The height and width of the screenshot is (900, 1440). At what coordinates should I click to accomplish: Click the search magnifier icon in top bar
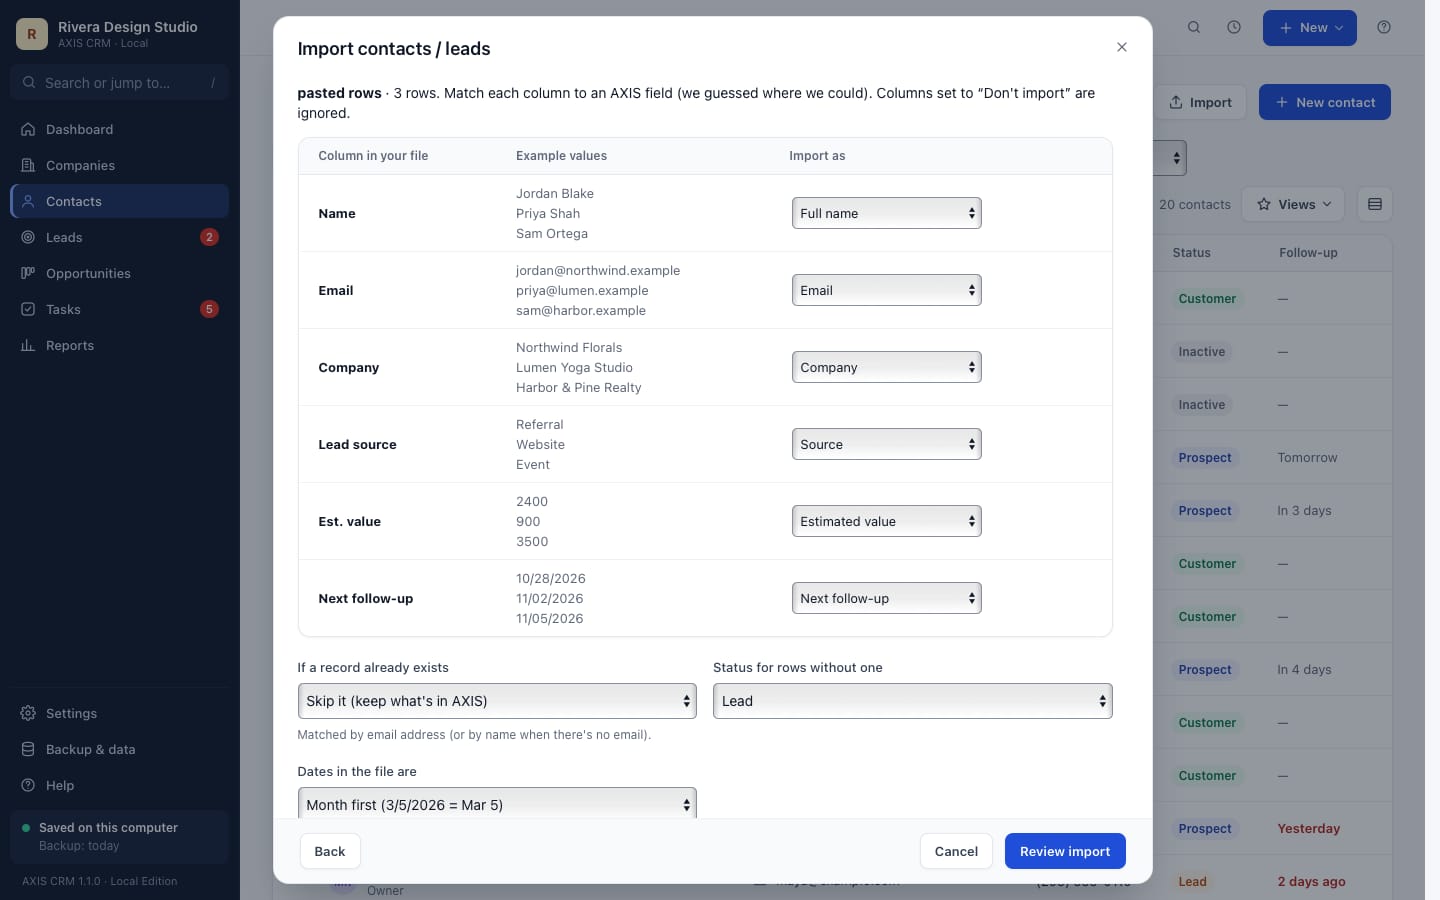point(1194,28)
